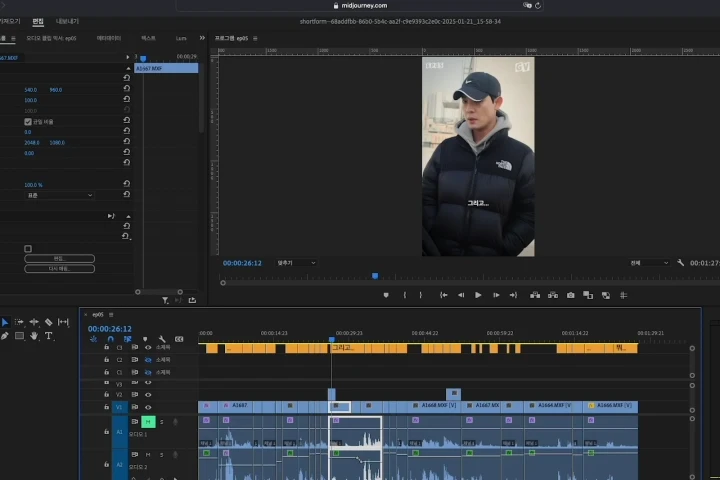Hide video track V1 eye
Image resolution: width=720 pixels, height=480 pixels.
[148, 407]
